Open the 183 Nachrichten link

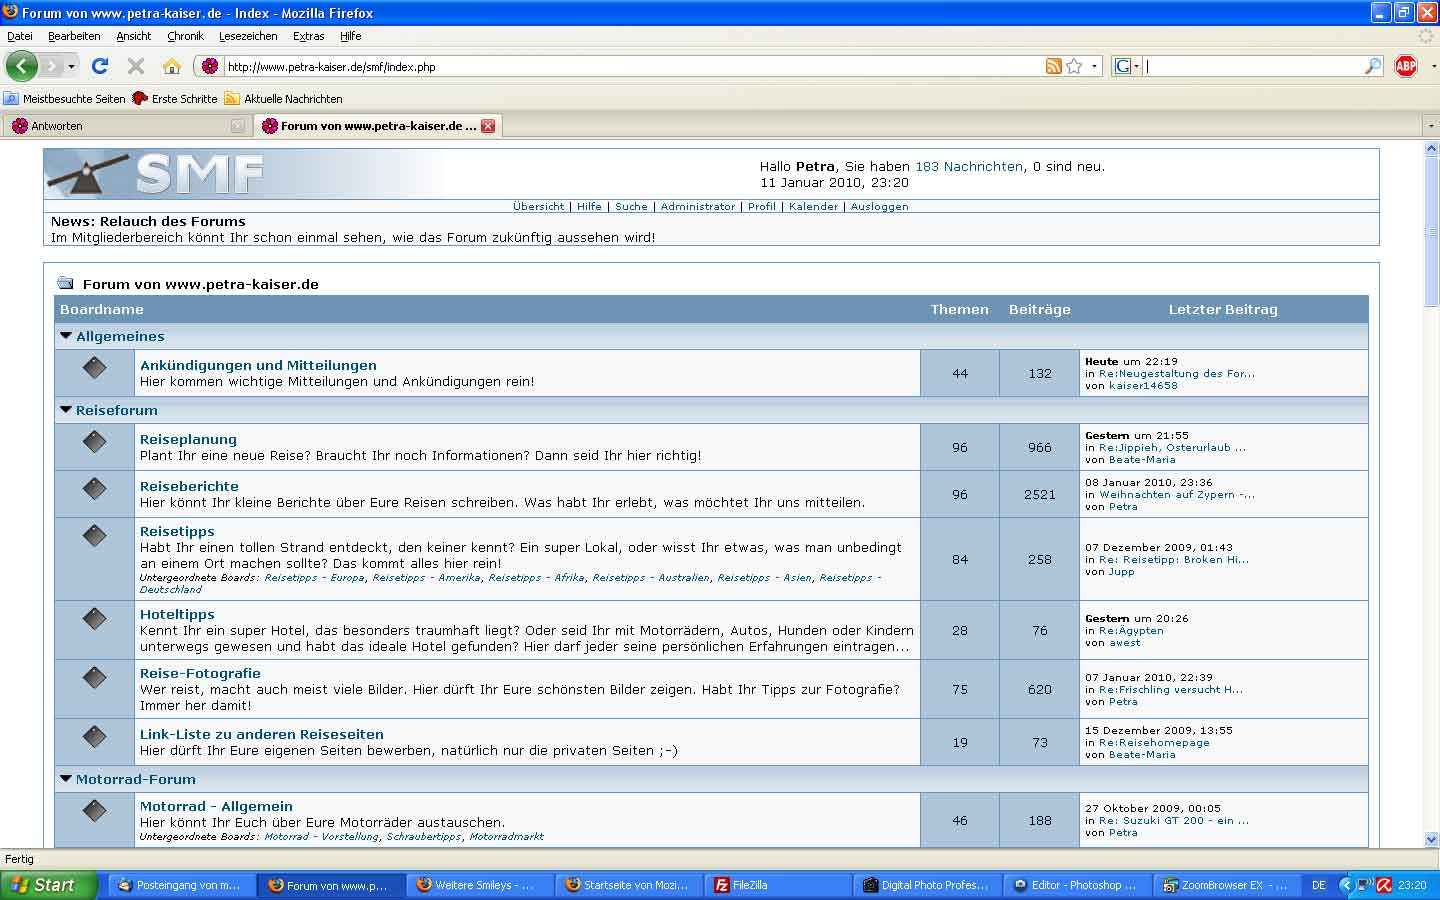pyautogui.click(x=968, y=167)
